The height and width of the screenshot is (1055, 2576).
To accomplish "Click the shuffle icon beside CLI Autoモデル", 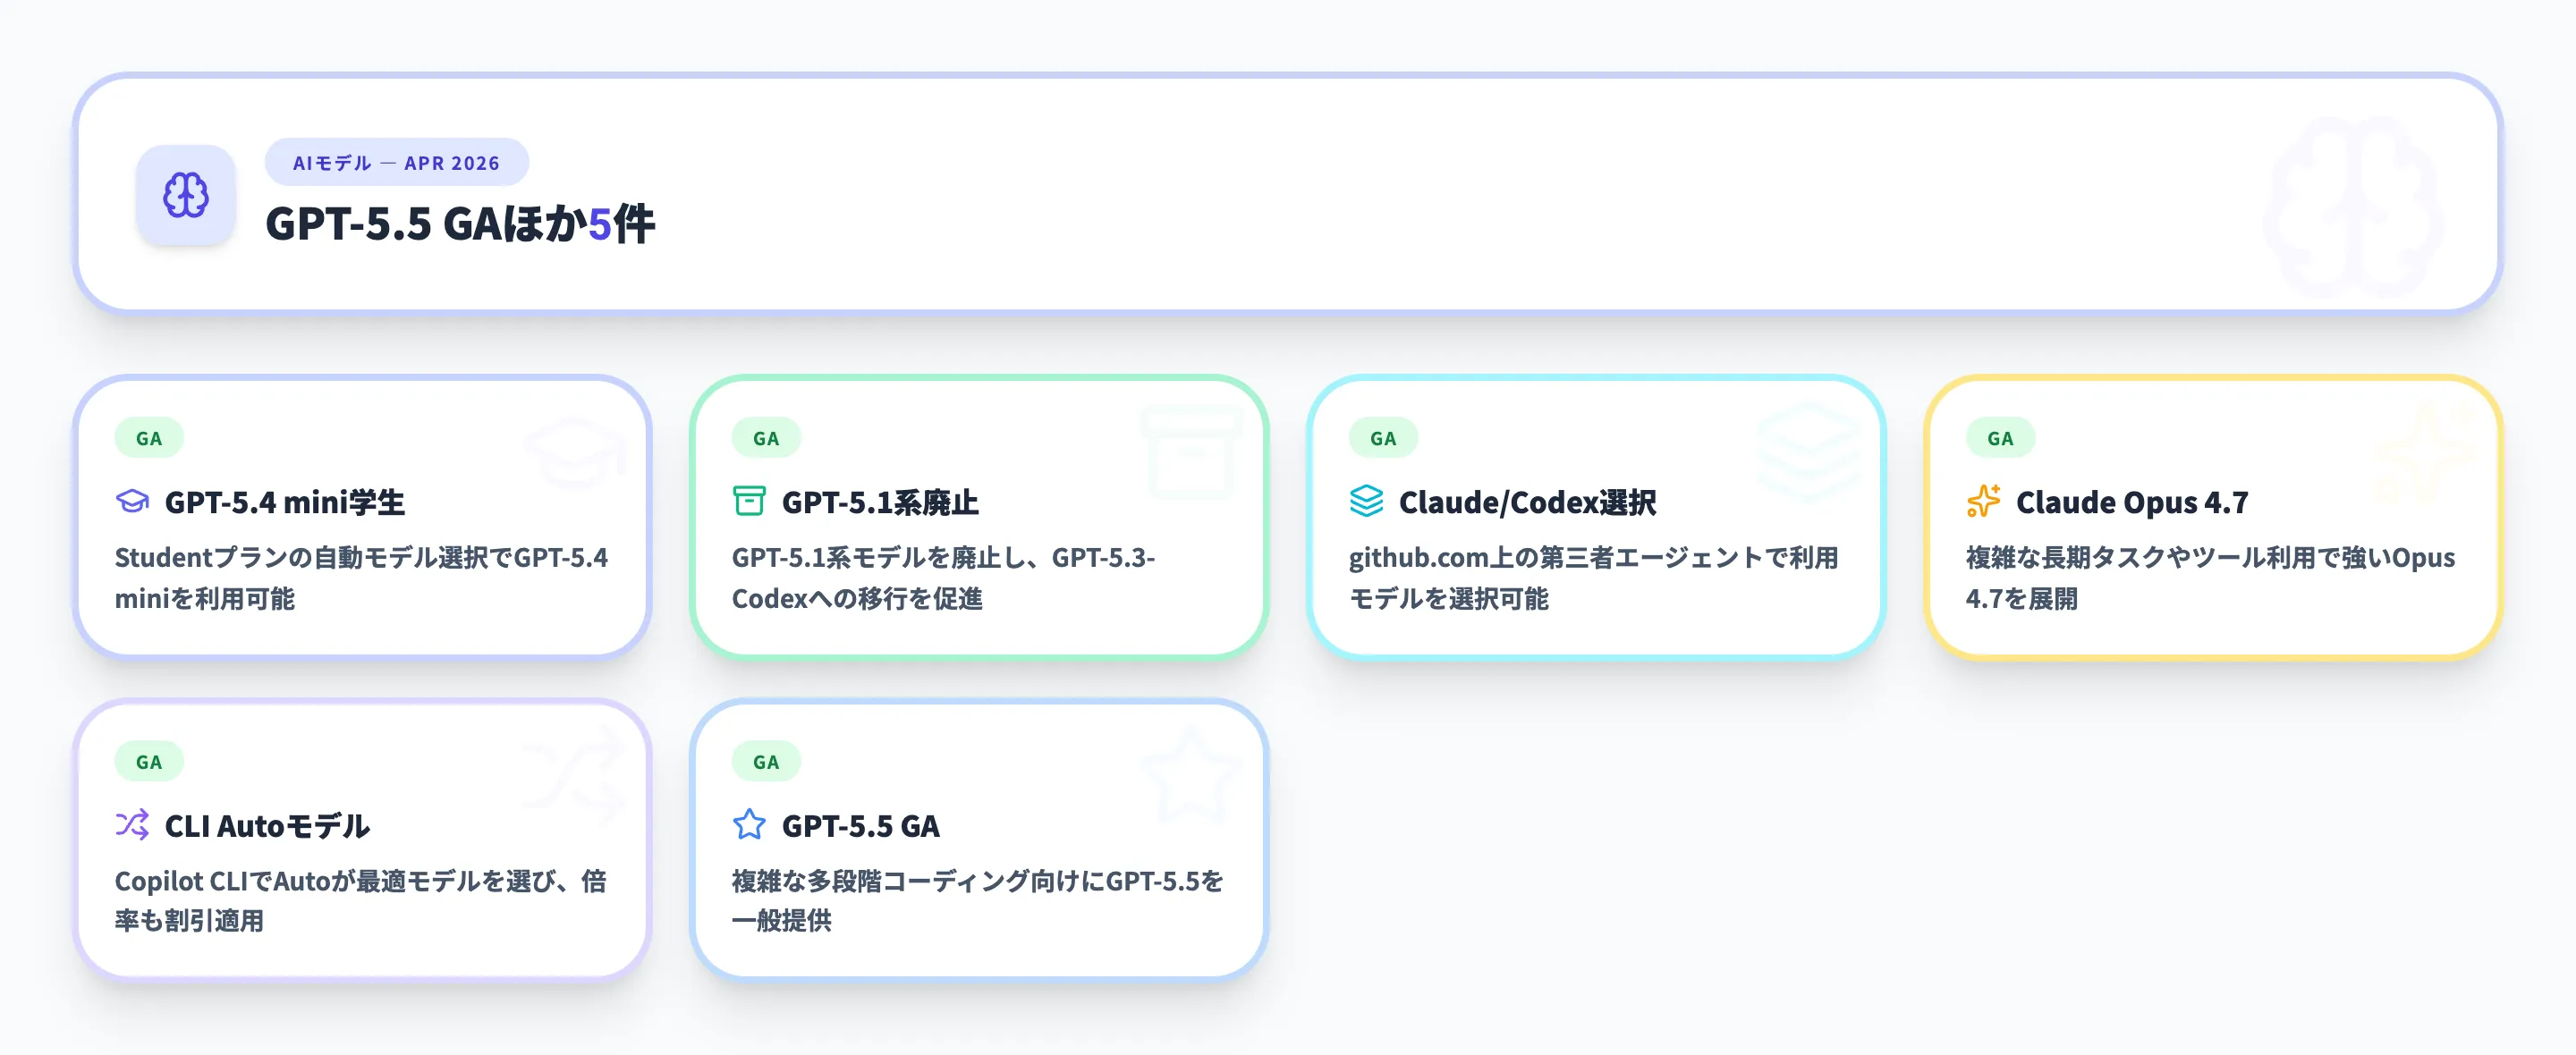I will [x=132, y=825].
